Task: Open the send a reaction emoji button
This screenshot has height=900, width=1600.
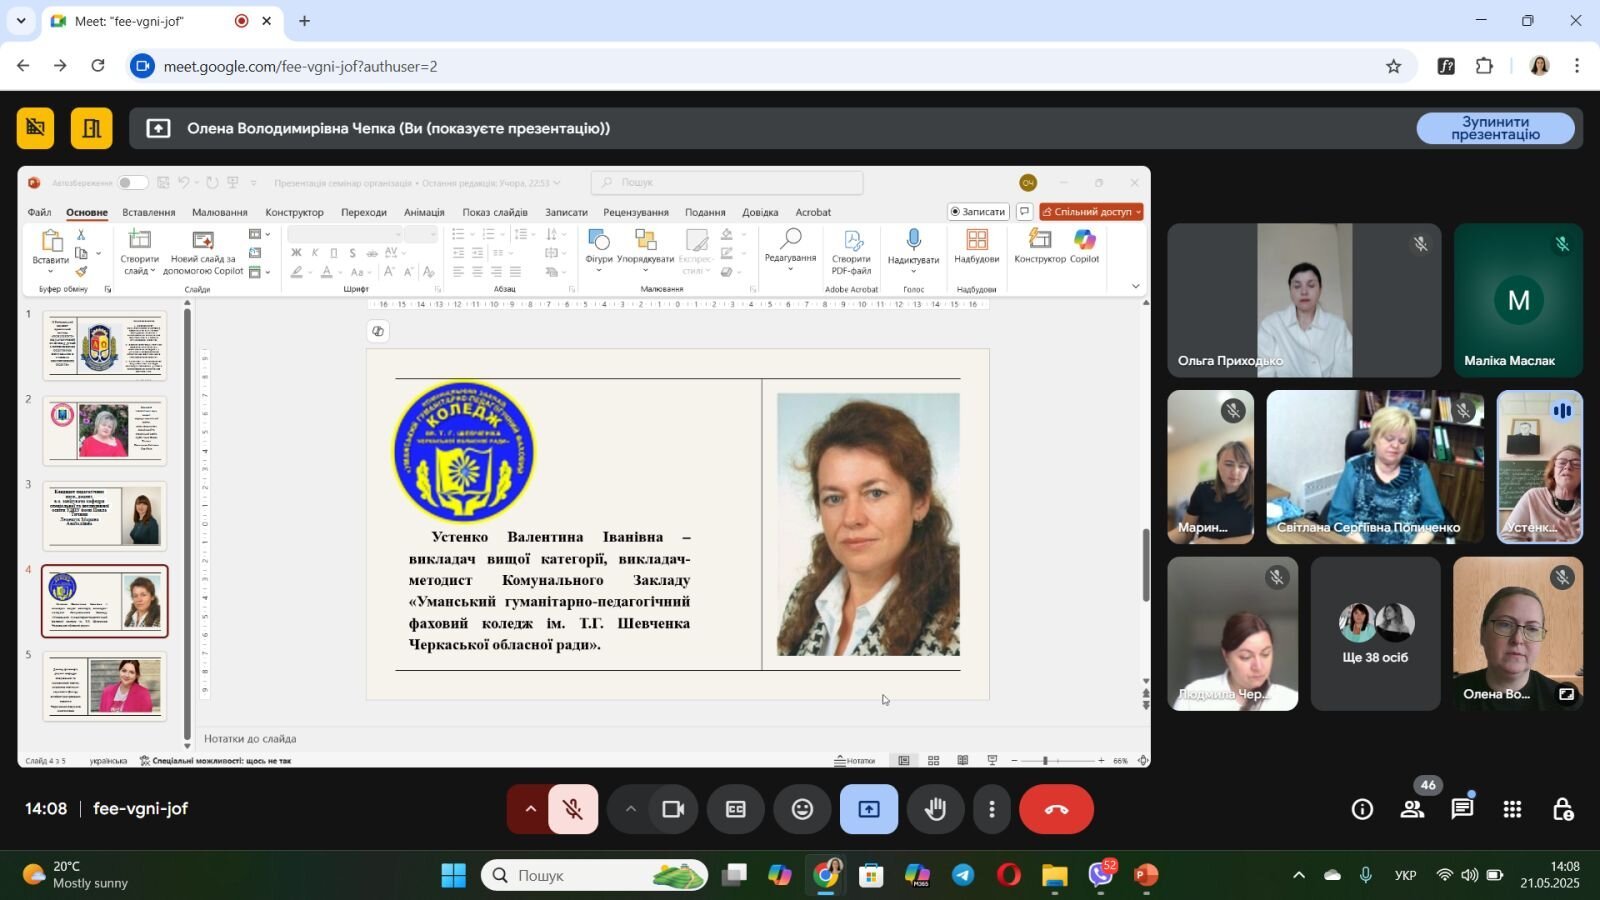Action: [x=802, y=809]
